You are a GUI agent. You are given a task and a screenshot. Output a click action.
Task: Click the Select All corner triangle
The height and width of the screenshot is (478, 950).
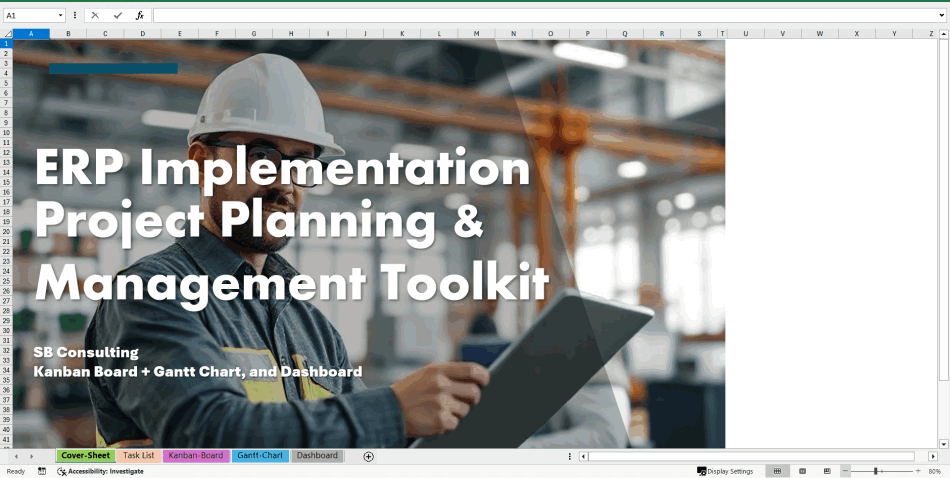7,34
